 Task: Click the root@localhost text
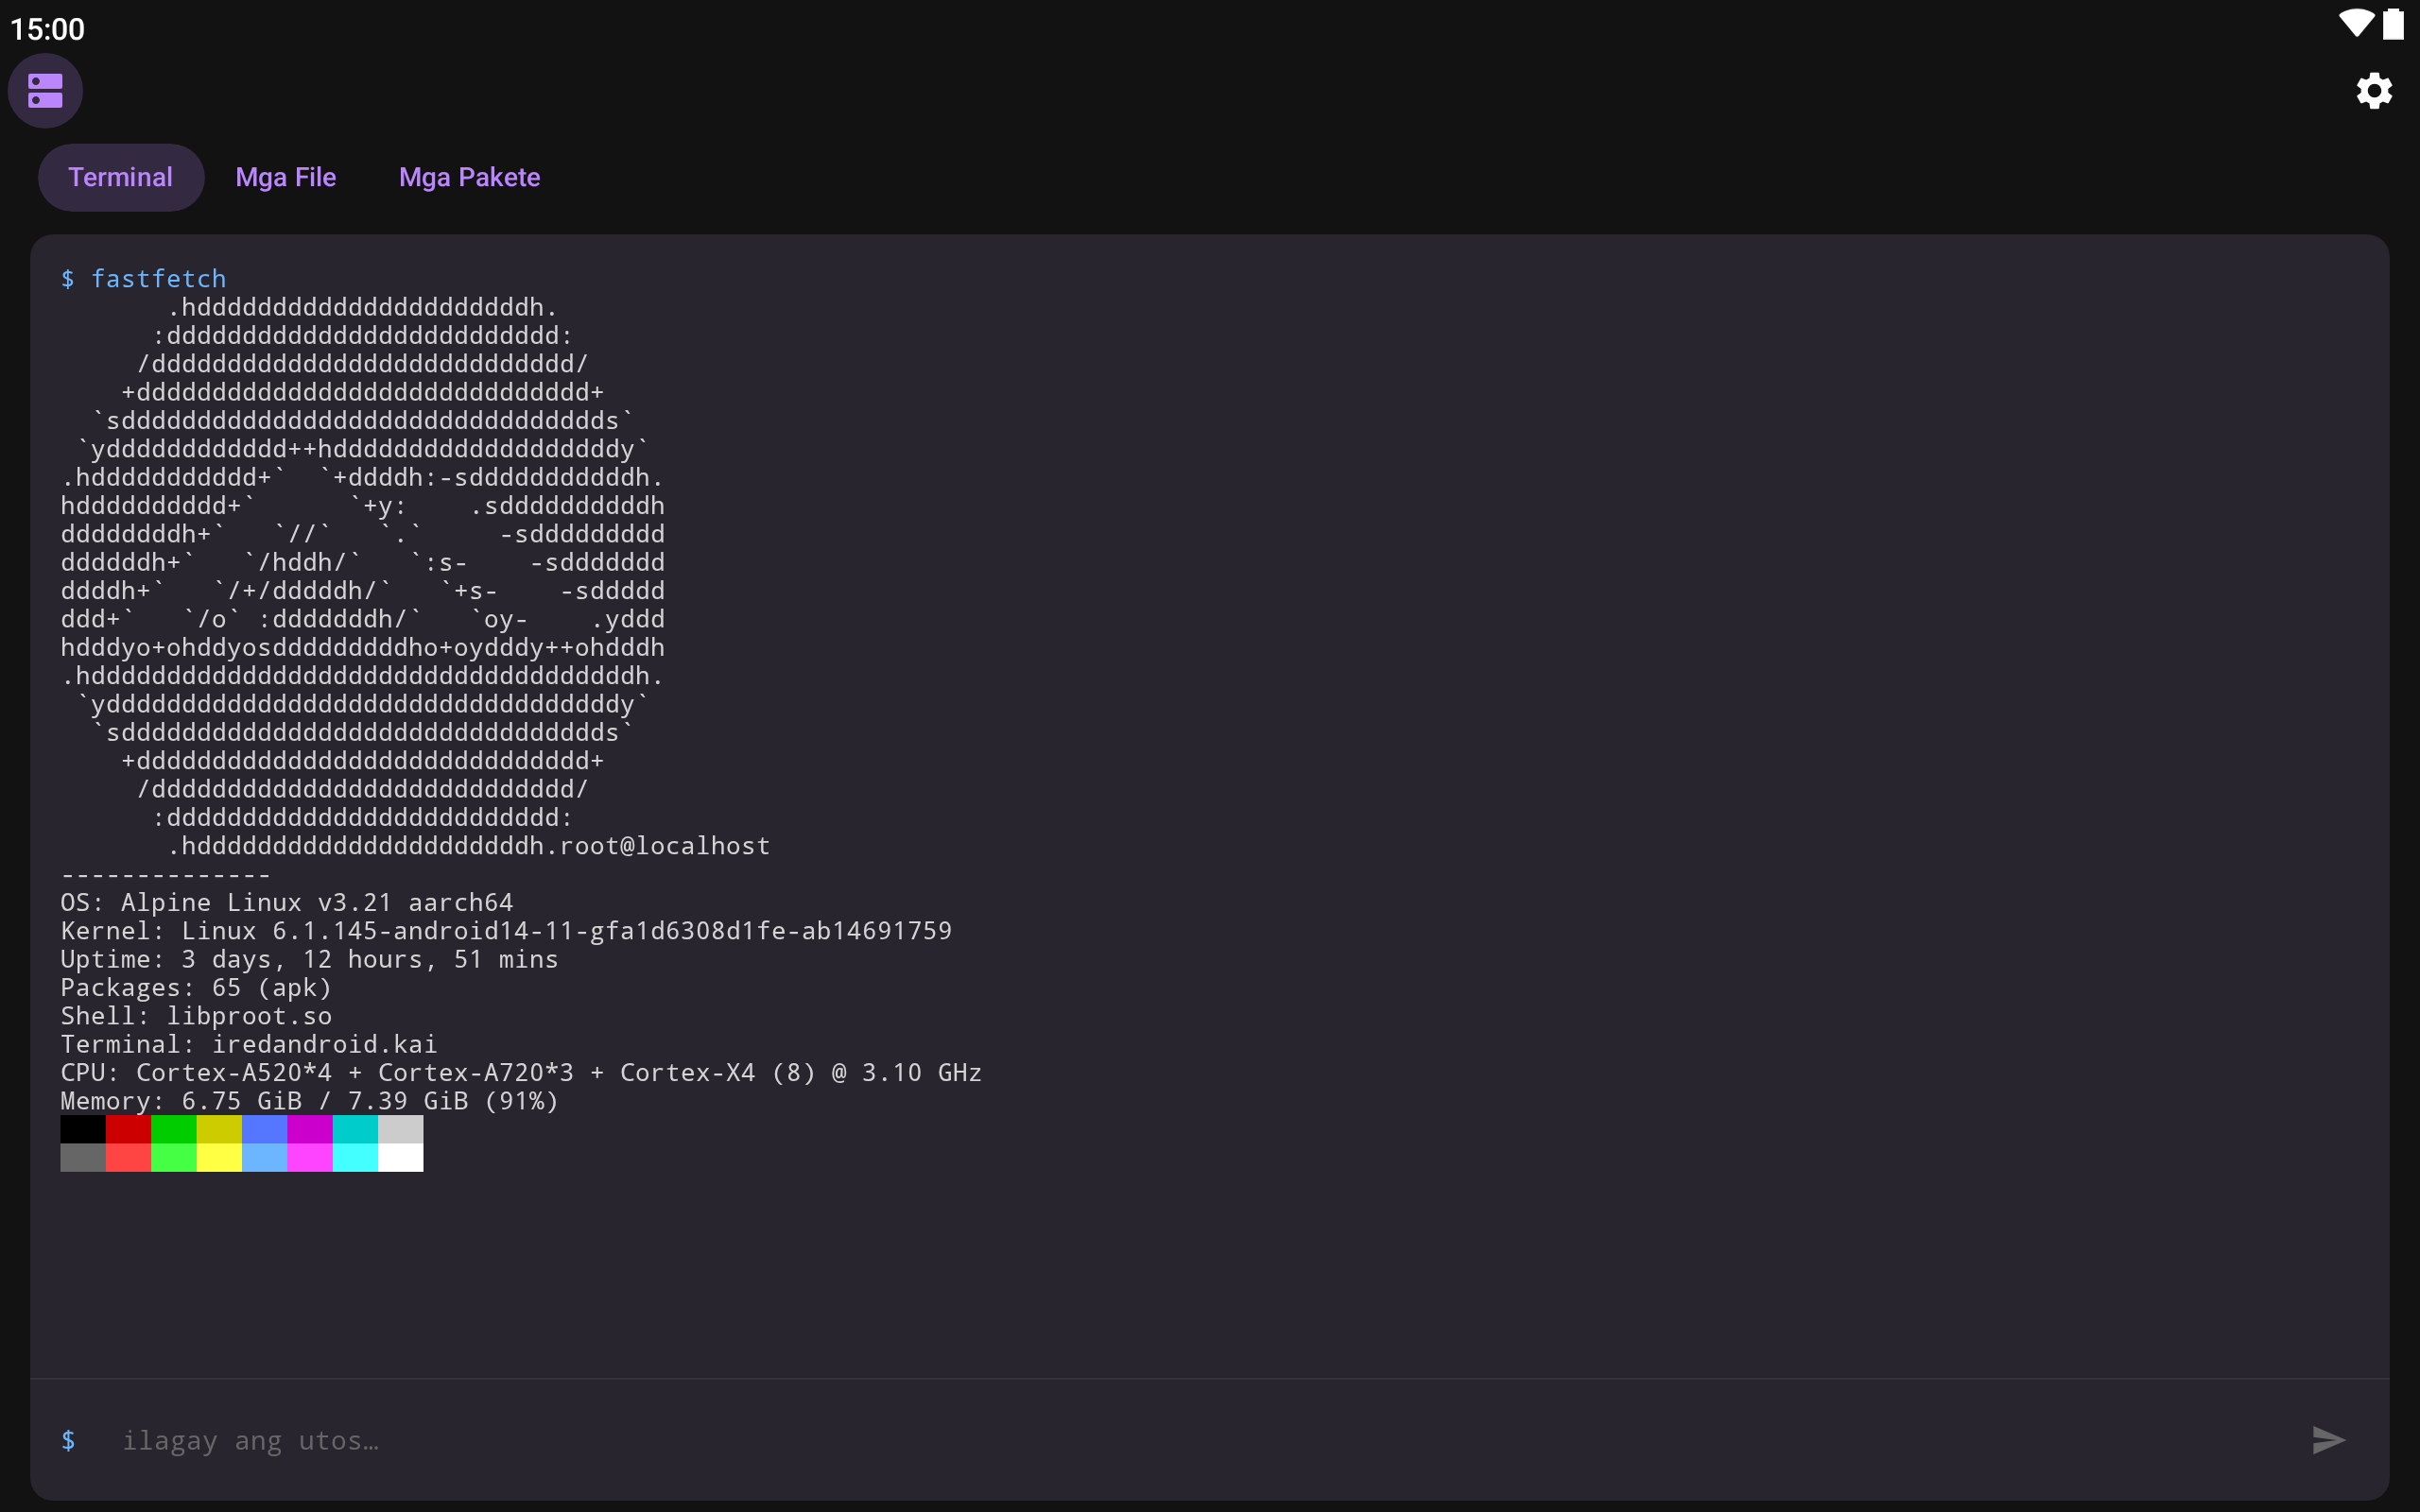point(665,846)
